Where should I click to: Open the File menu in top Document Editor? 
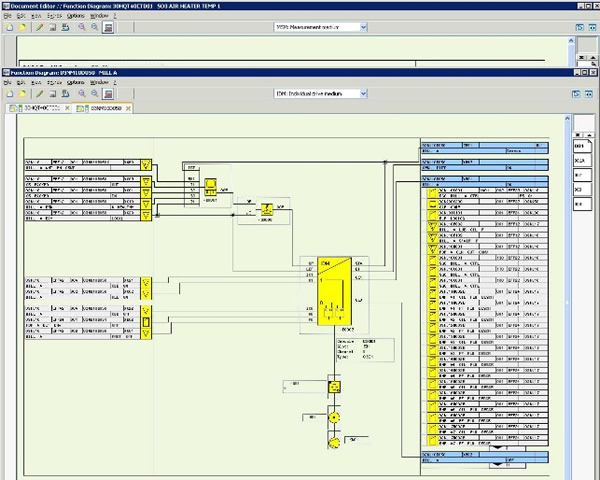7,17
